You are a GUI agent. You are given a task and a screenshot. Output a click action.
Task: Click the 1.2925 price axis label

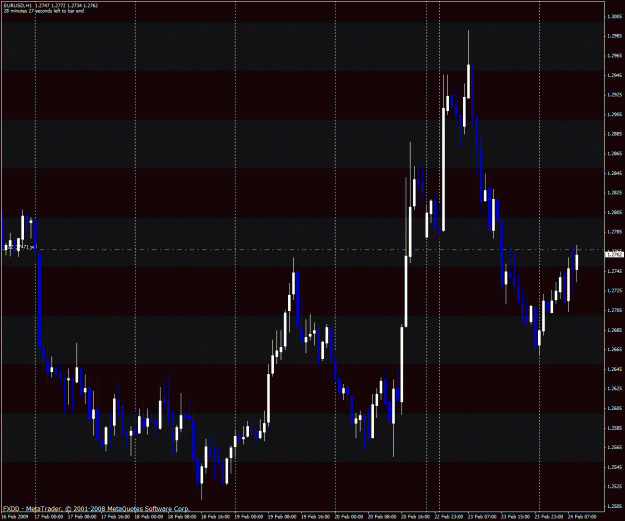coord(614,95)
